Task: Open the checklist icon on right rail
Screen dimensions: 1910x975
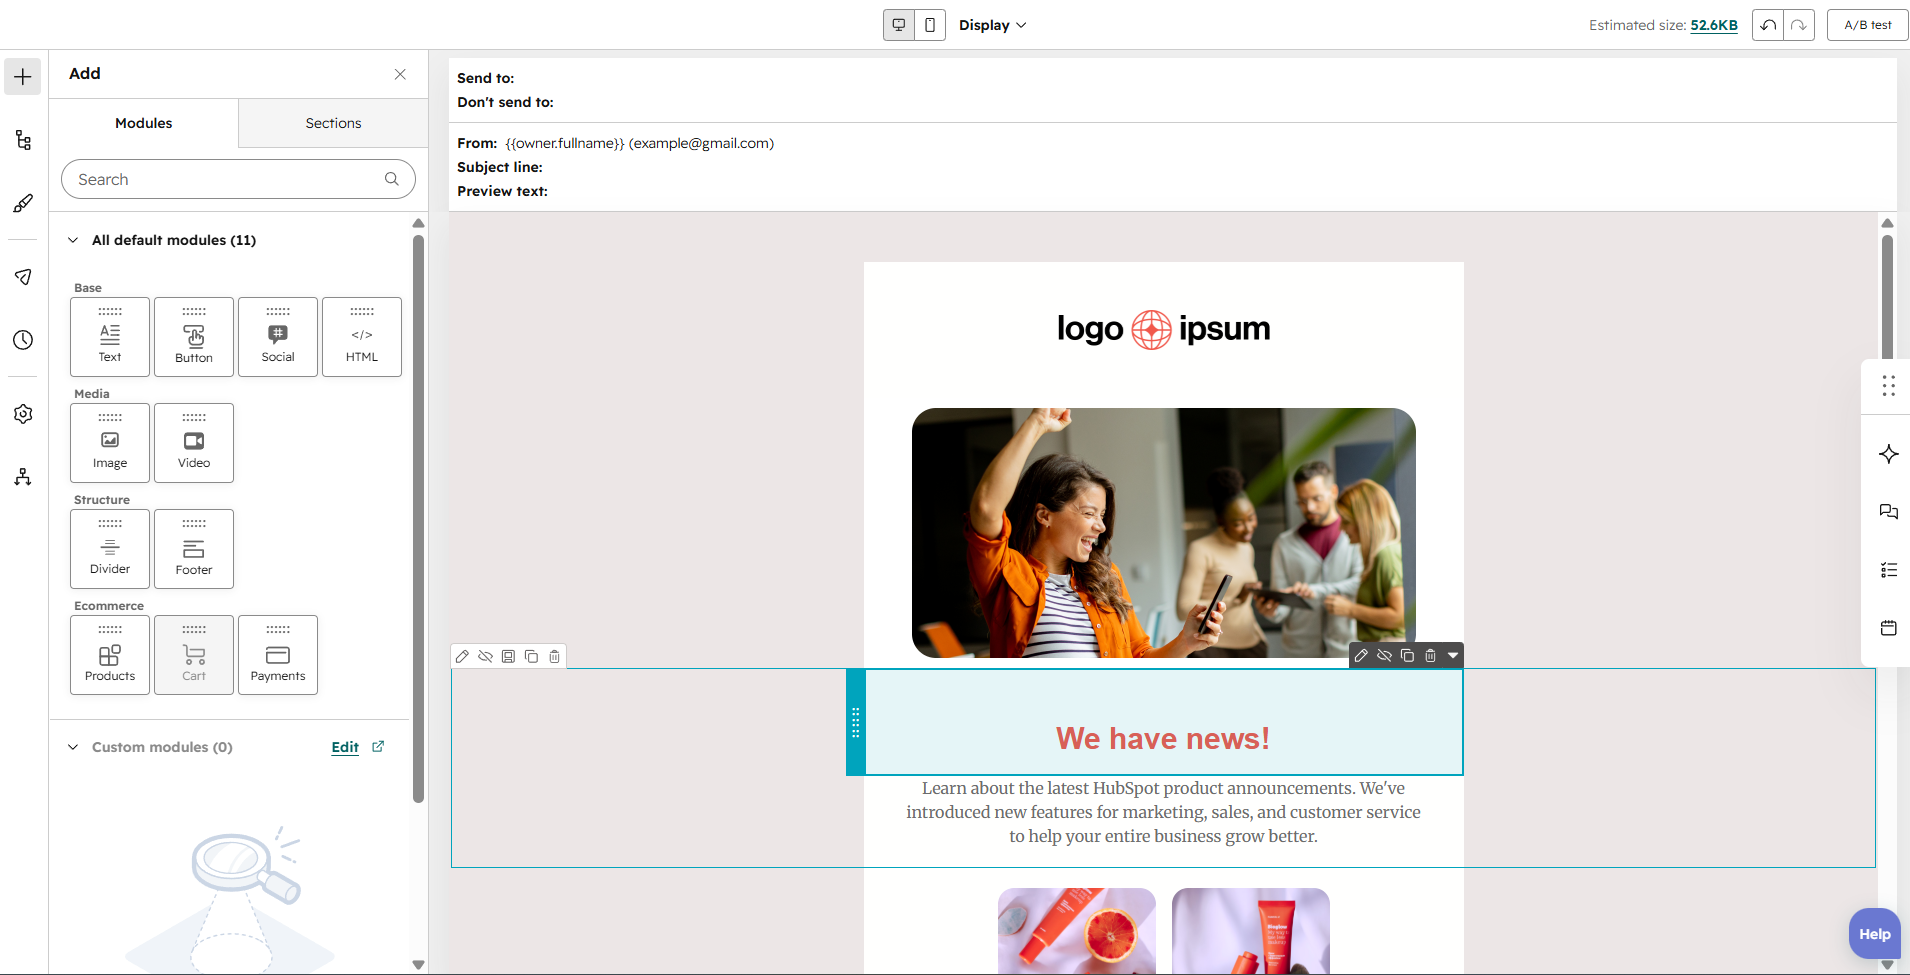Action: click(x=1888, y=570)
